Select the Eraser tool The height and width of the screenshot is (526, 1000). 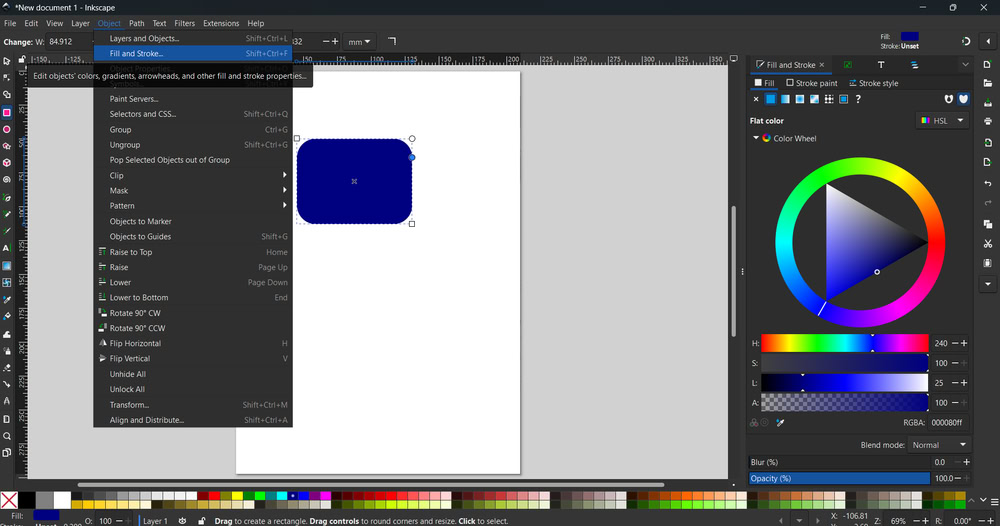6,368
